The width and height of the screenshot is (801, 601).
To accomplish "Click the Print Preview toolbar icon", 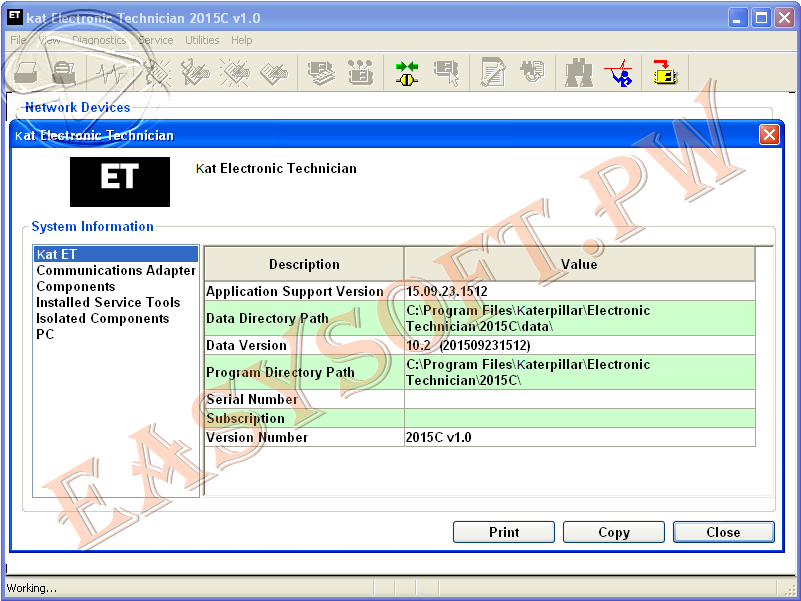I will [x=64, y=73].
